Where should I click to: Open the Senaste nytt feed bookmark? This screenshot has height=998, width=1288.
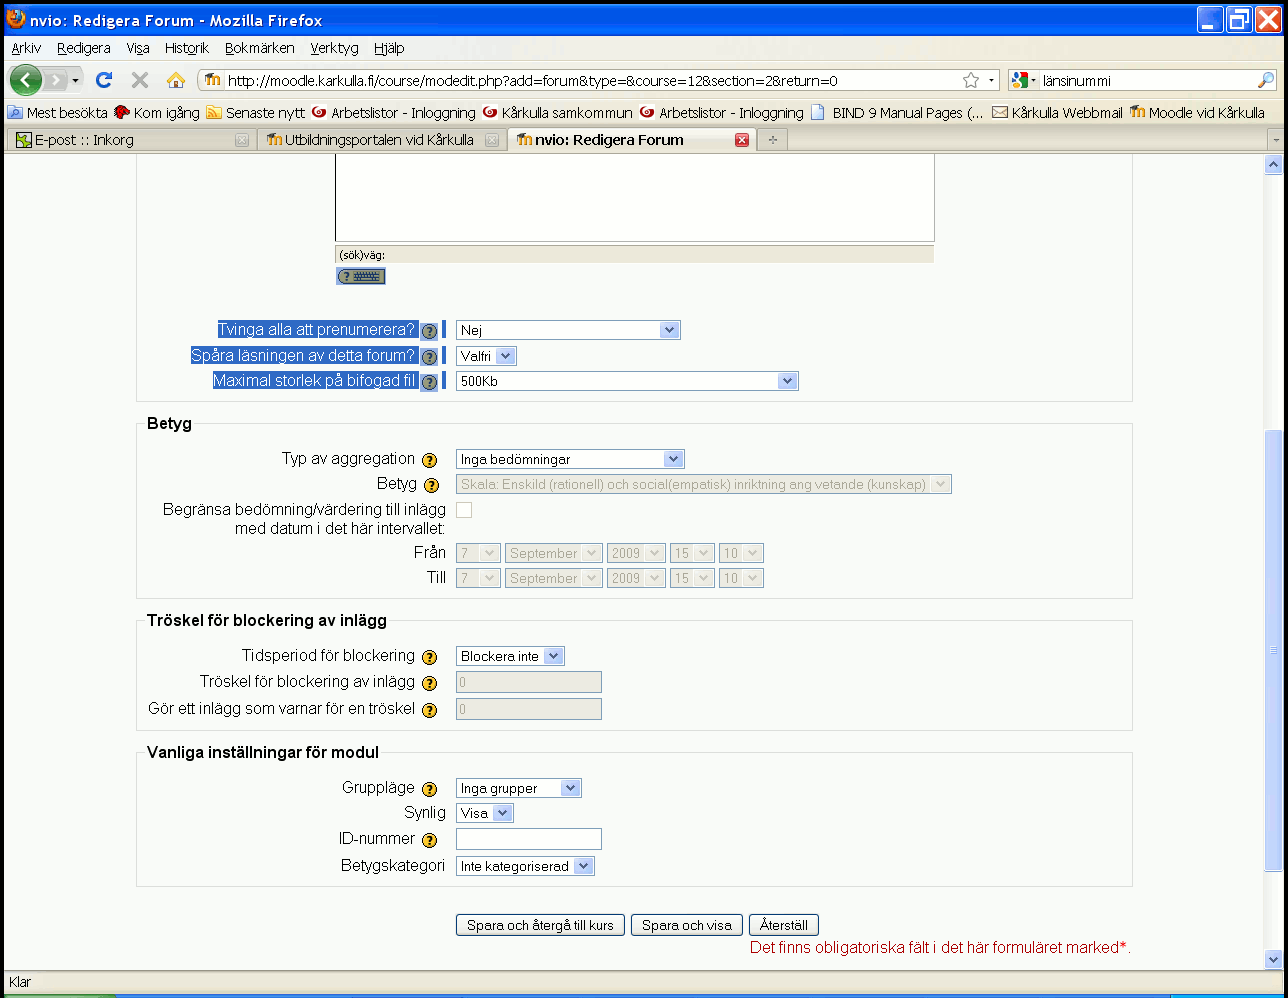(255, 113)
